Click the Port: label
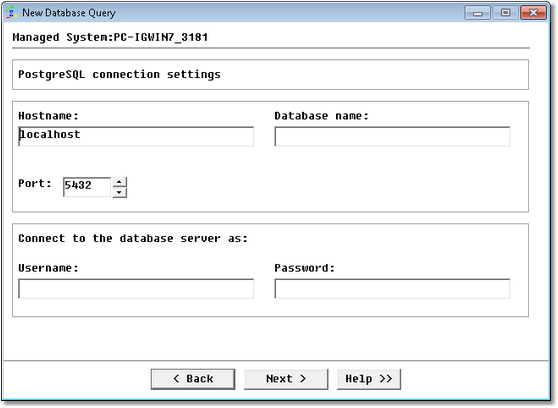558x408 pixels. 35,184
